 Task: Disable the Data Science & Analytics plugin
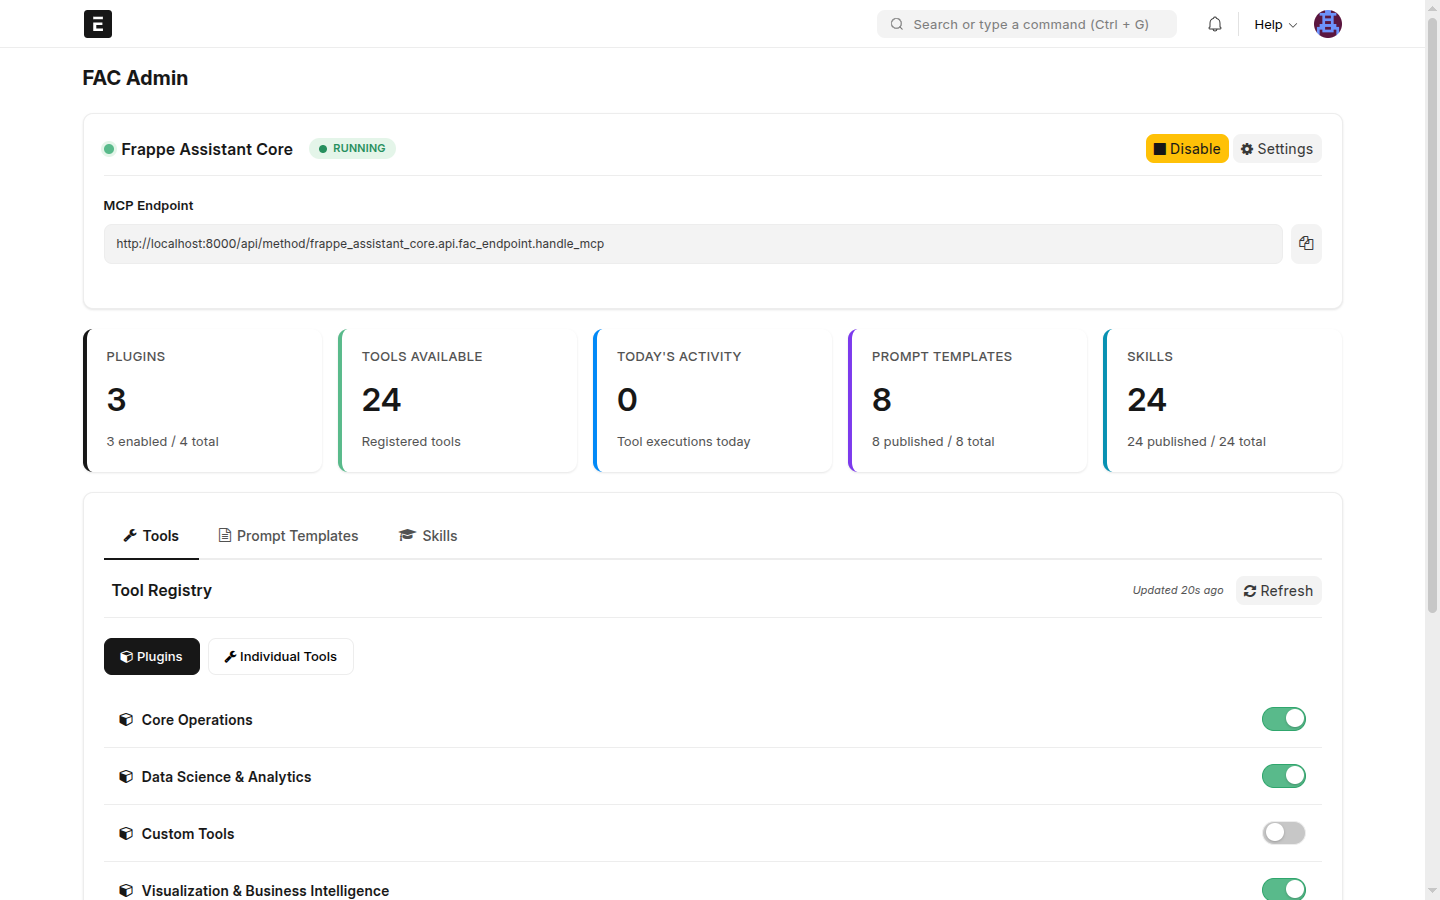1284,776
